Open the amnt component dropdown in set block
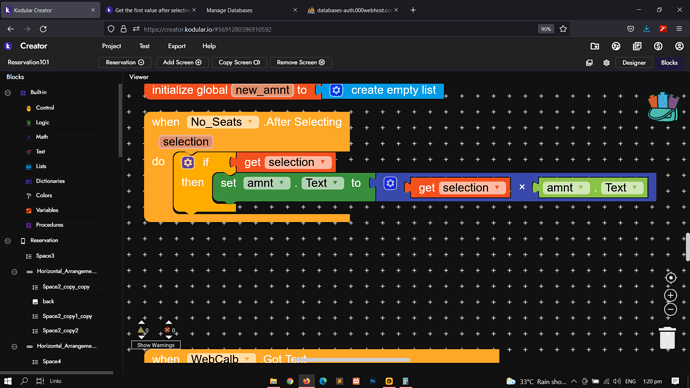 [x=267, y=183]
